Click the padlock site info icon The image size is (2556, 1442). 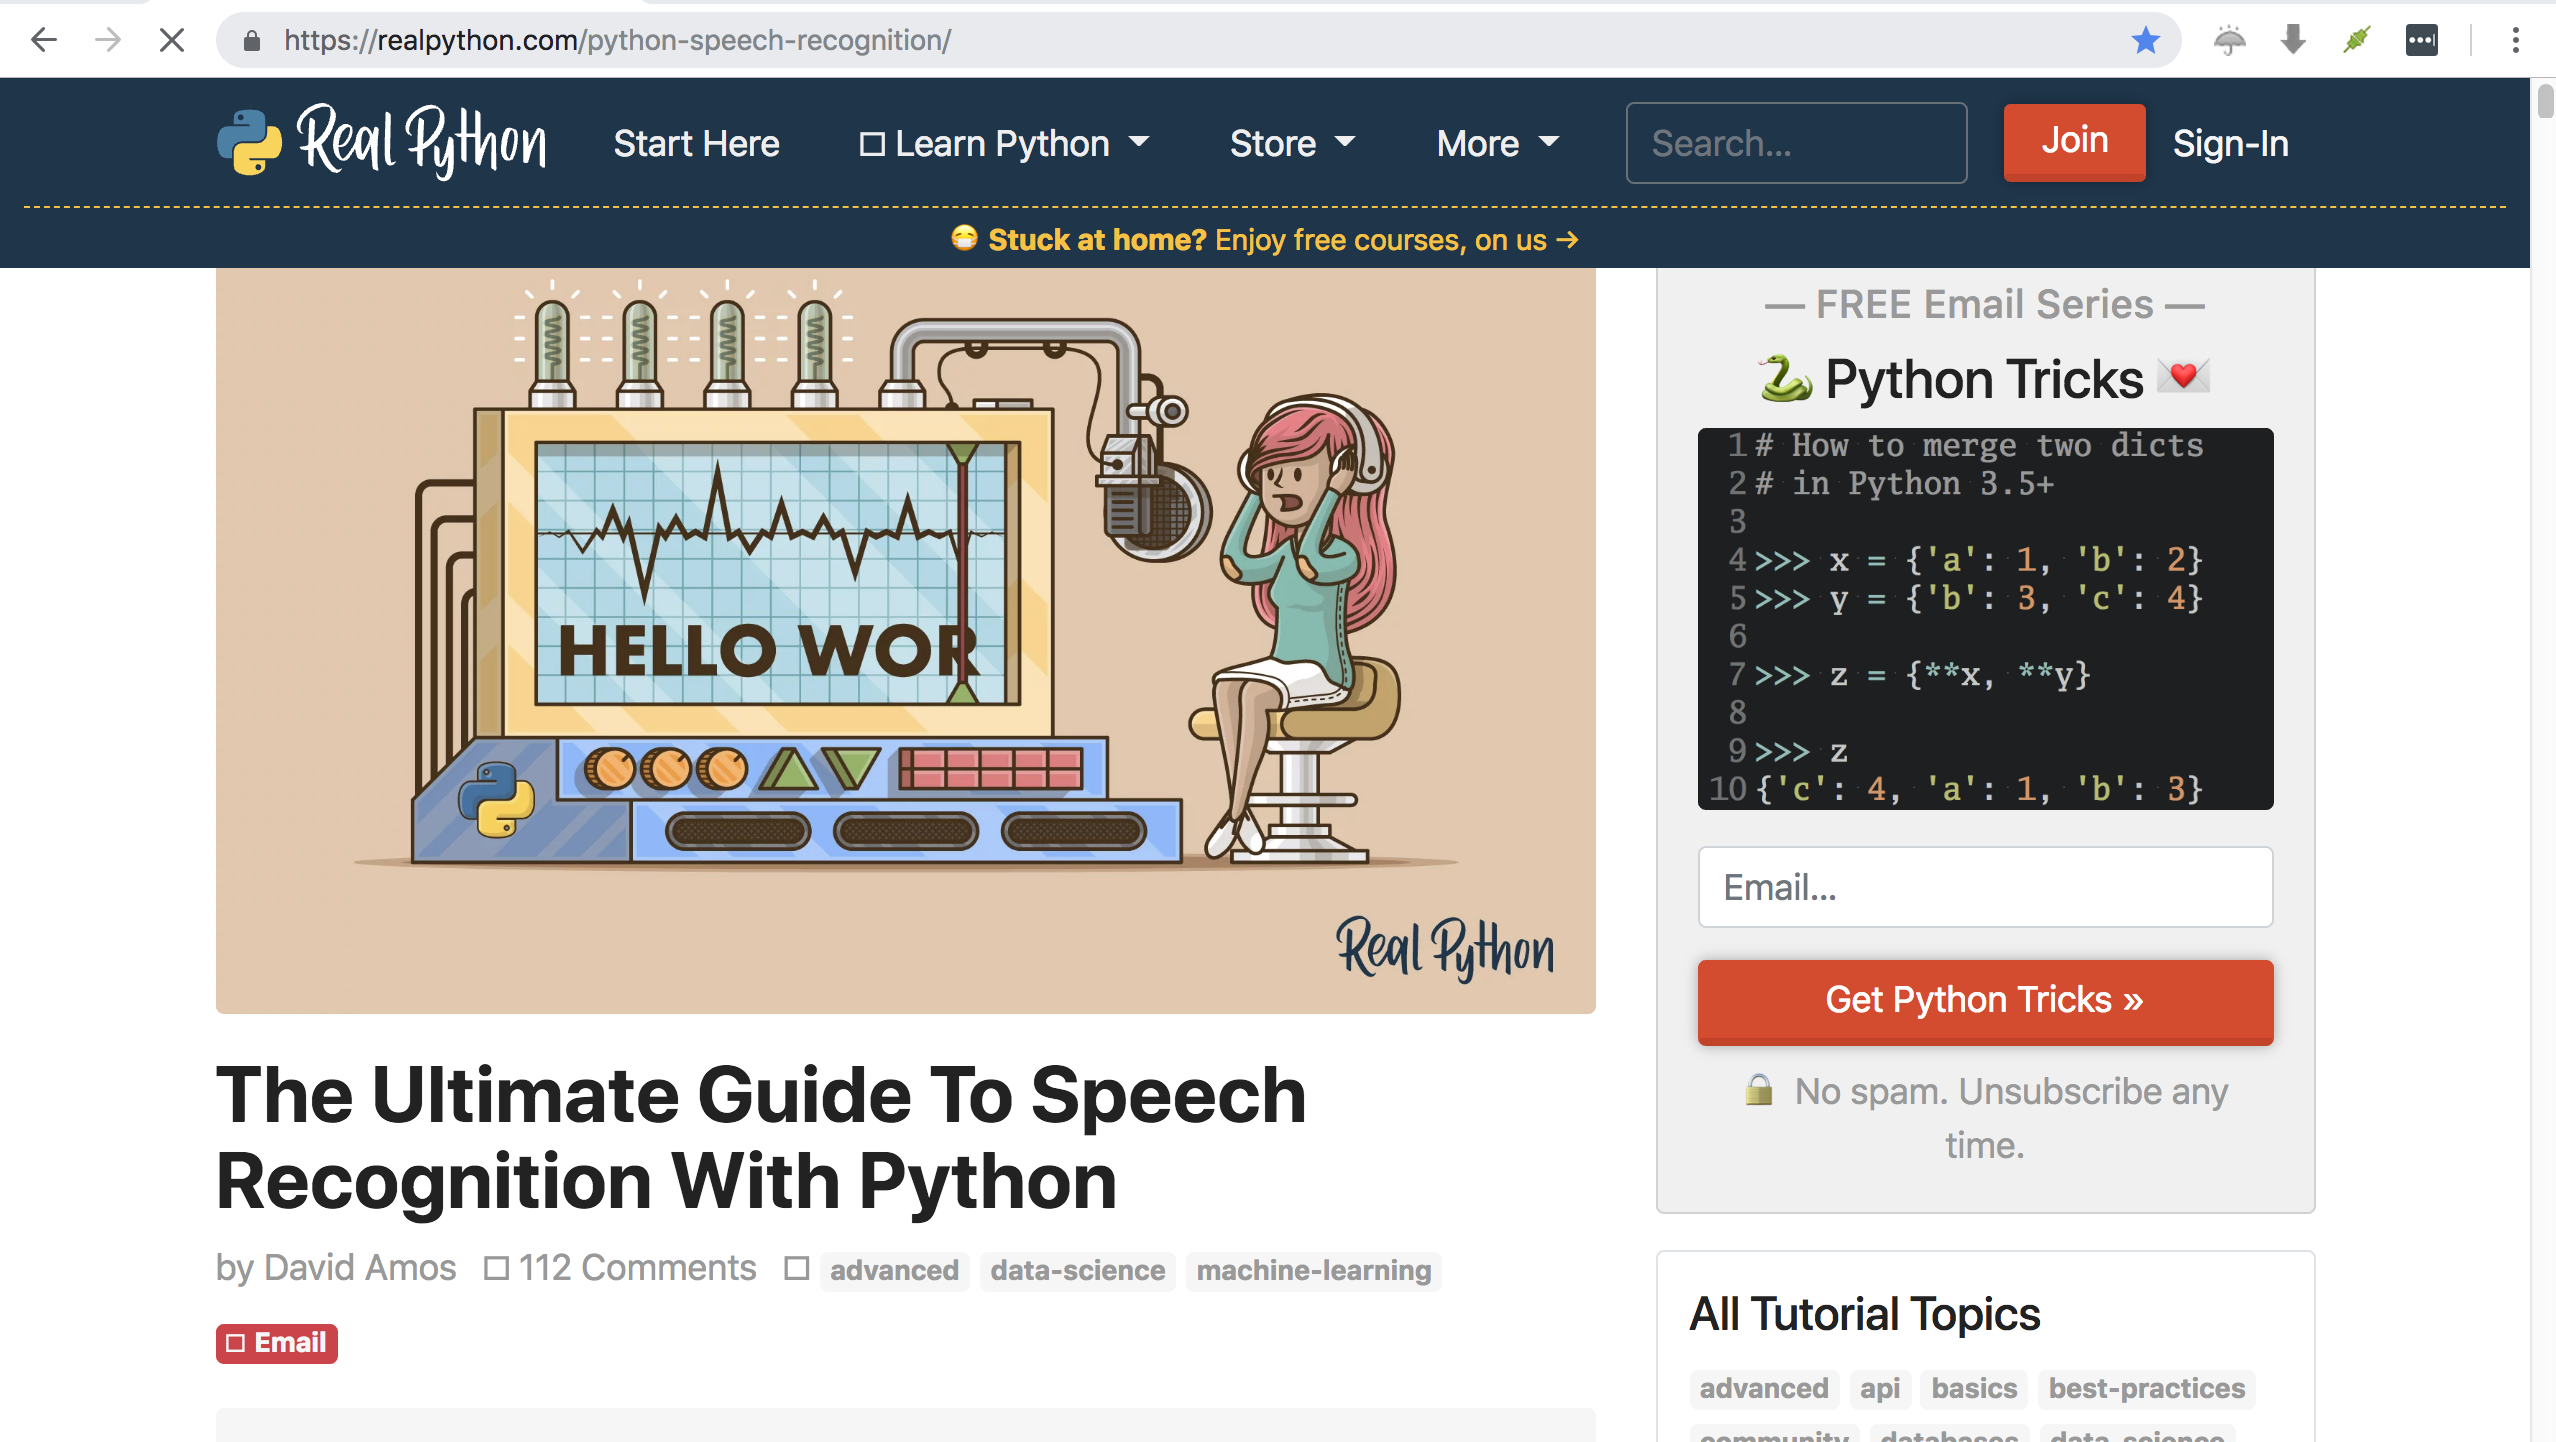(x=252, y=40)
